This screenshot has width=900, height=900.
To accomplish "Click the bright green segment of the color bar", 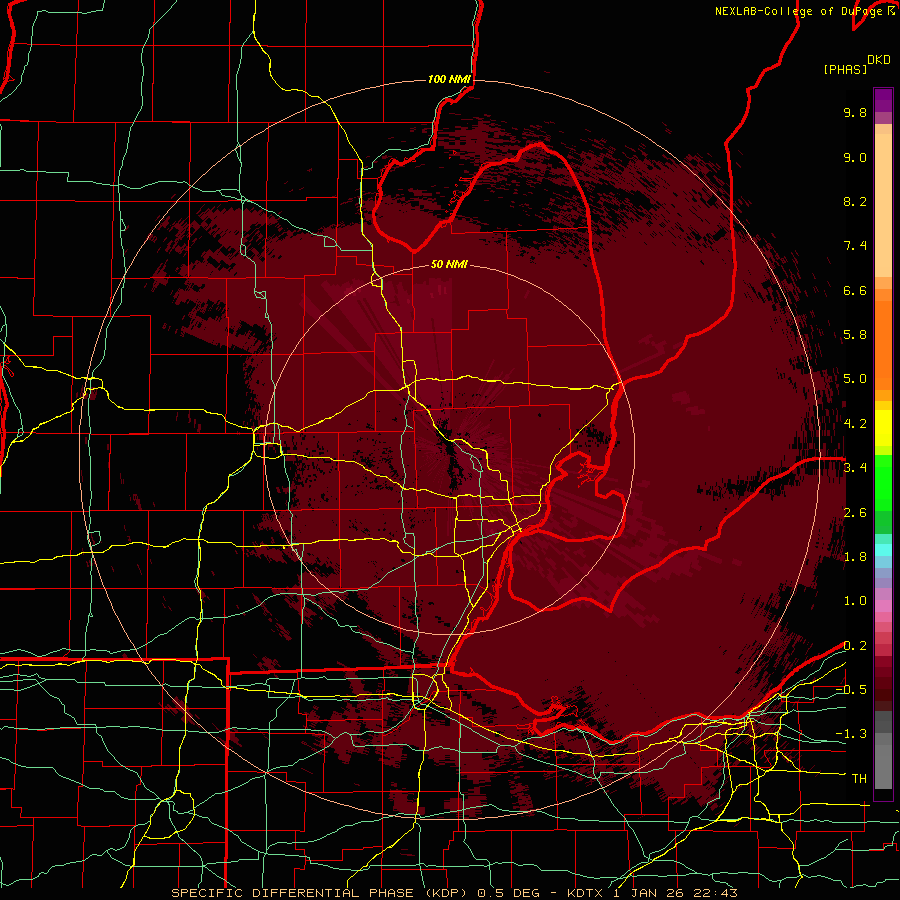I will point(883,483).
